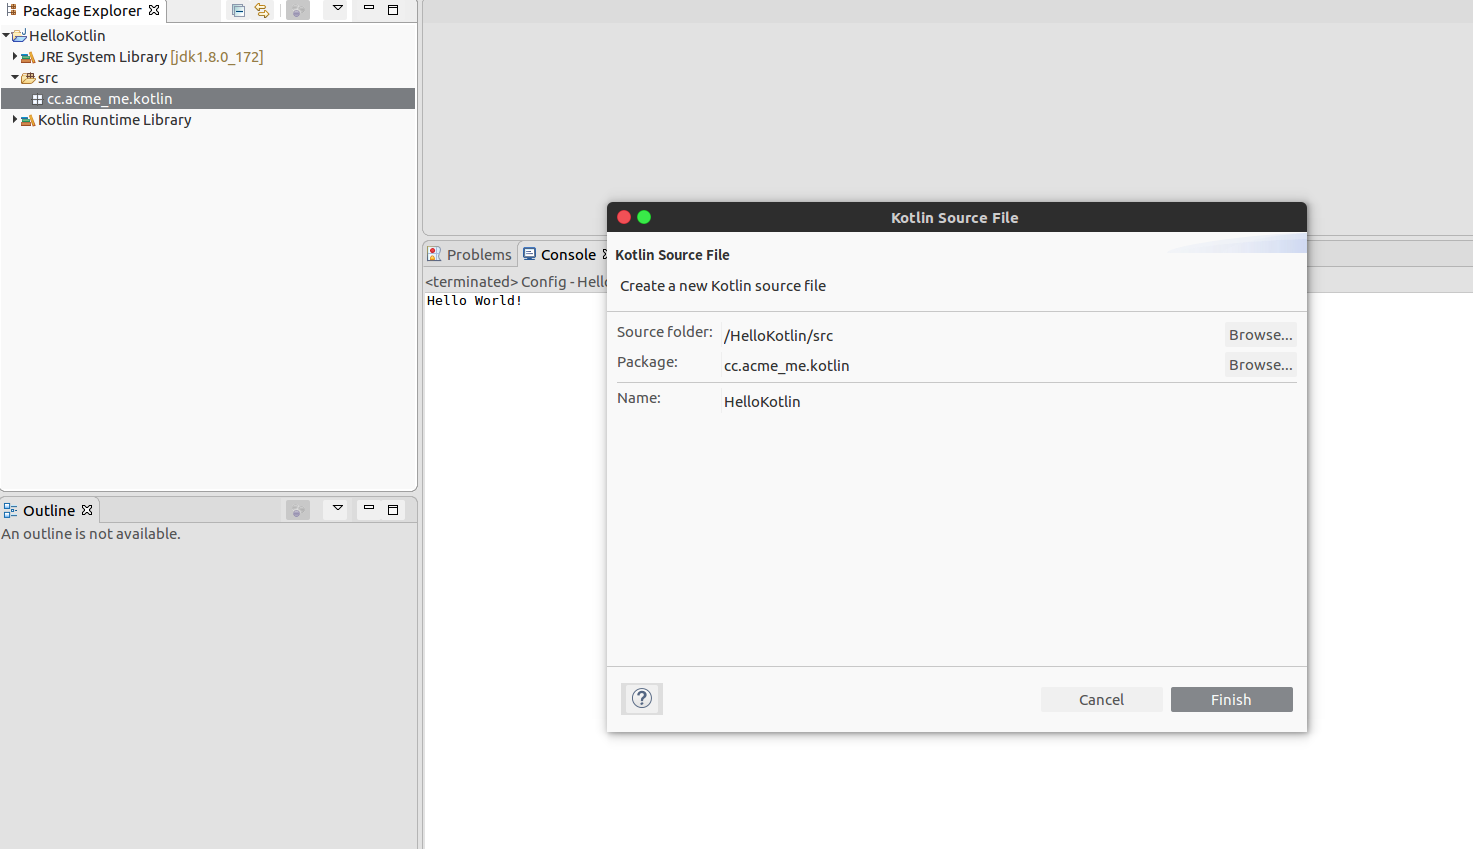Select the Outline tab
This screenshot has width=1473, height=849.
[49, 511]
